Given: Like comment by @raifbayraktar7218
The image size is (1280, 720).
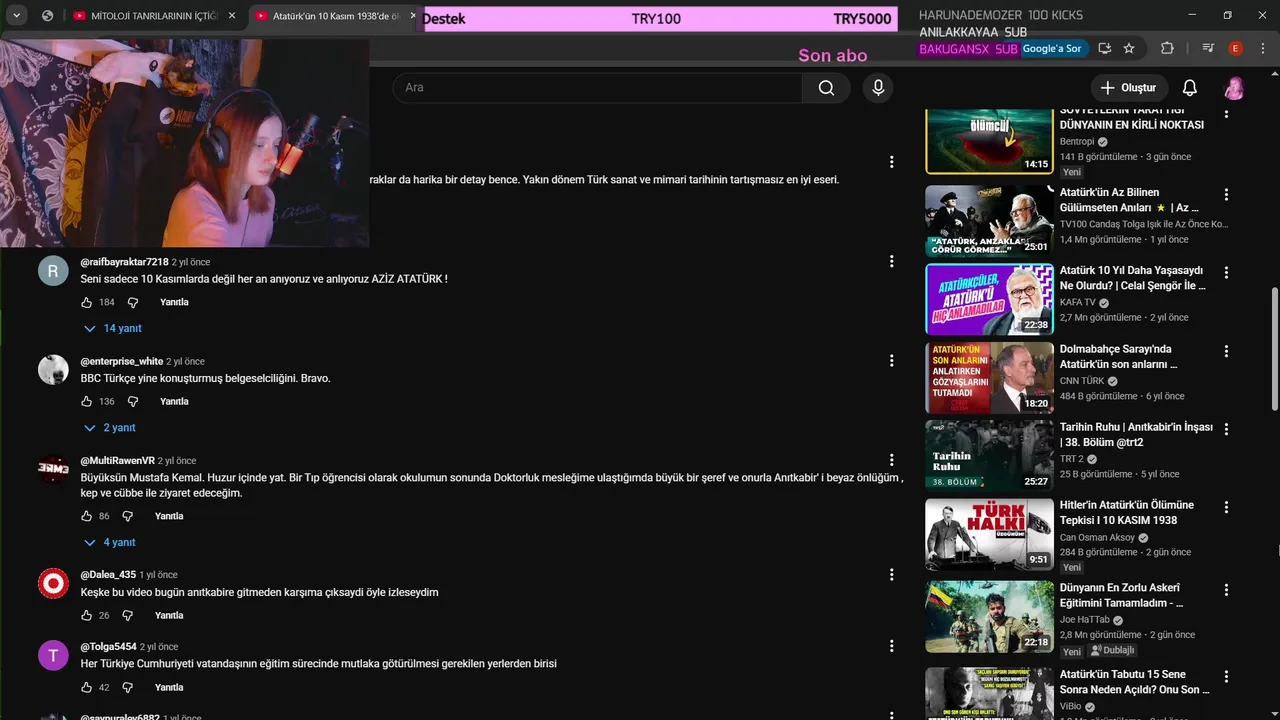Looking at the screenshot, I should pyautogui.click(x=87, y=302).
